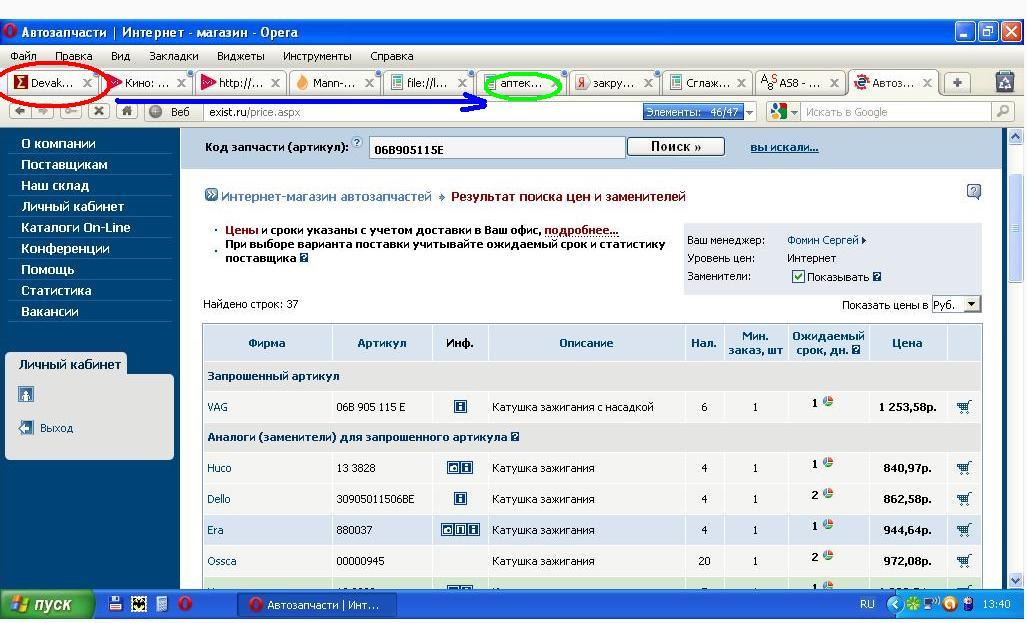Click the Поиск search button
Viewport: 1027px width, 623px height.
(x=676, y=147)
